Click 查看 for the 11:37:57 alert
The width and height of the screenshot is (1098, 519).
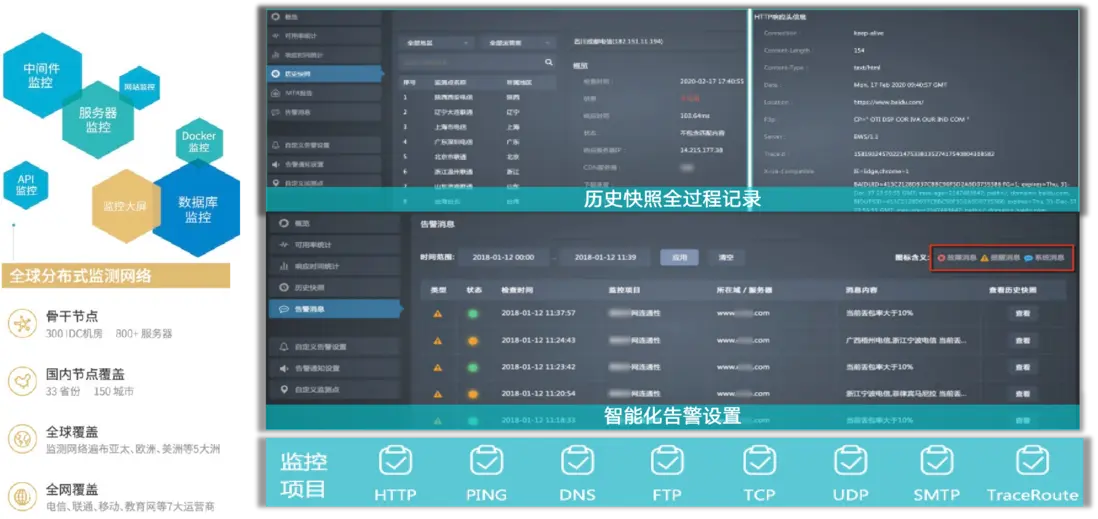coord(1023,313)
